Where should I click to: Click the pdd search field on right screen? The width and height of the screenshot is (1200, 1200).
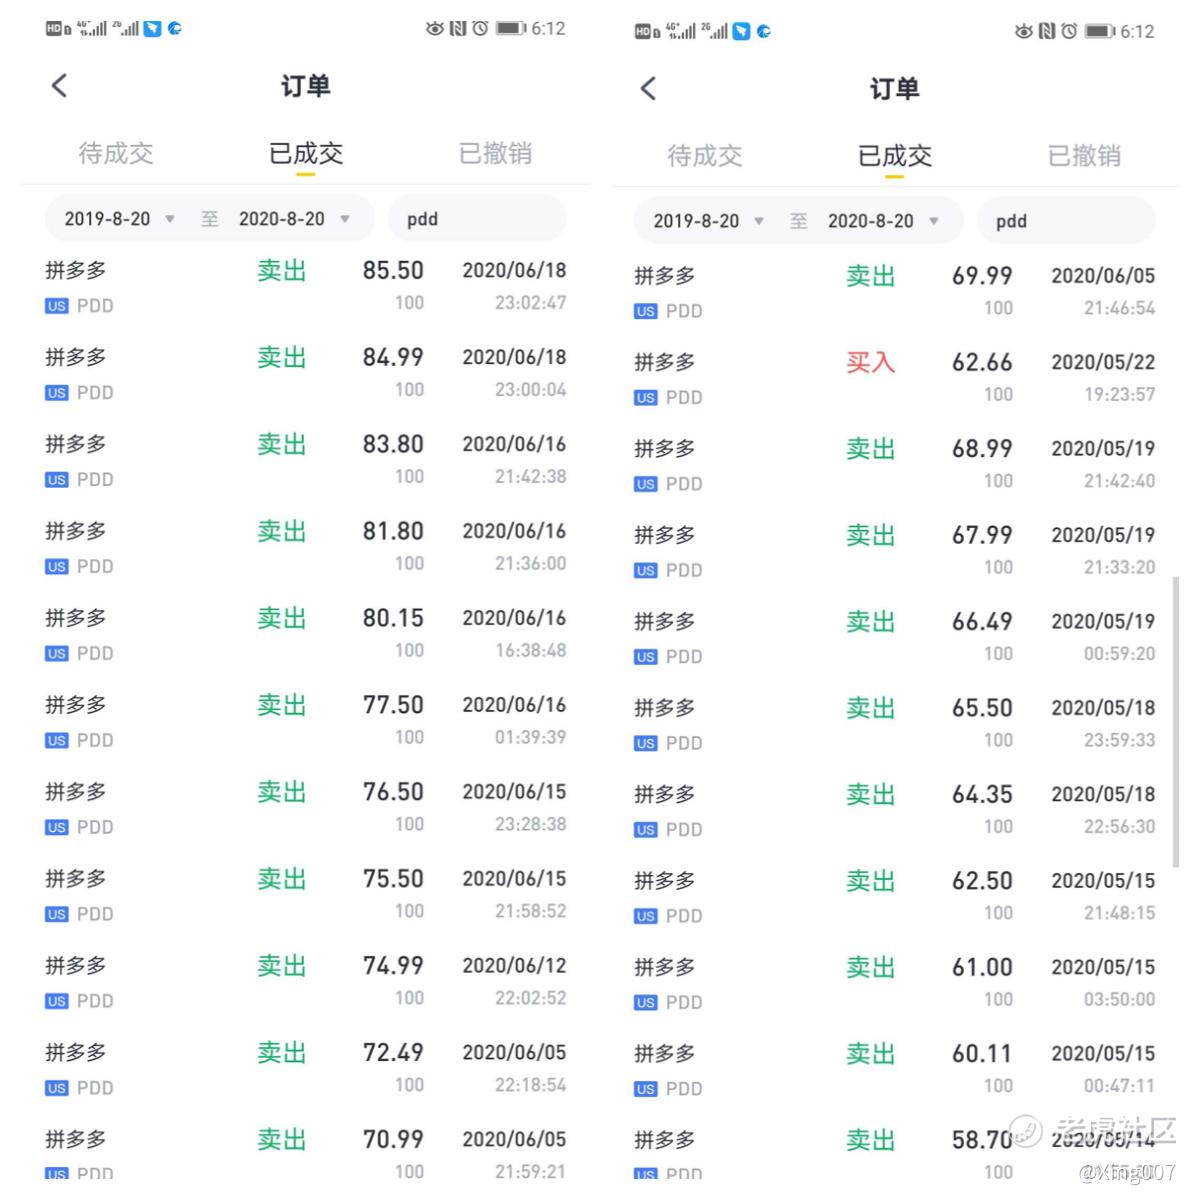click(x=1066, y=221)
